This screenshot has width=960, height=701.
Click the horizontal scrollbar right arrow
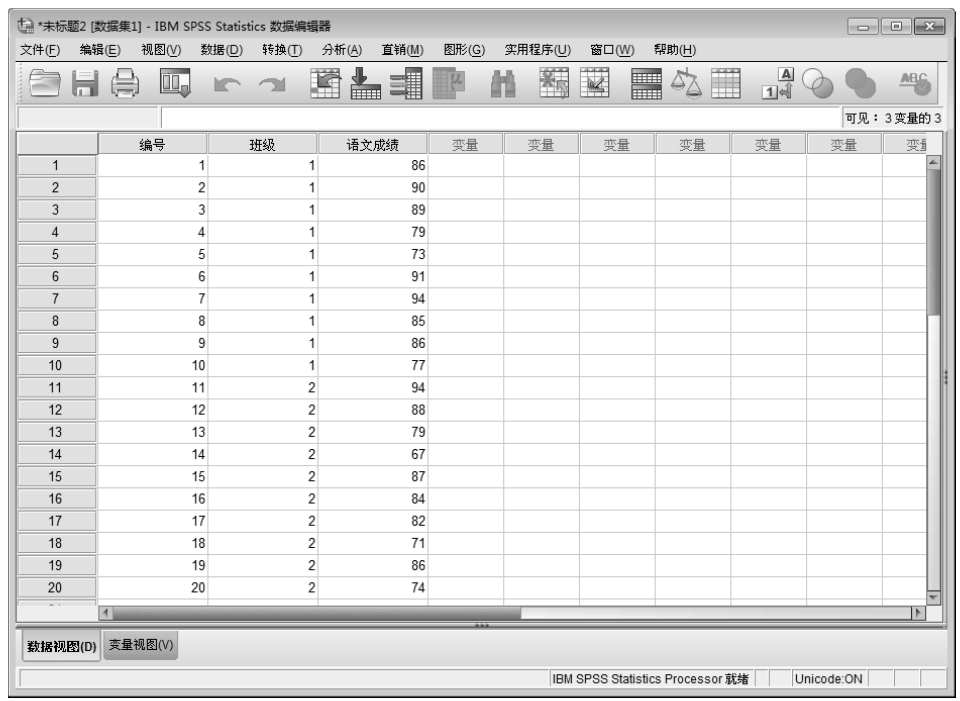coord(918,613)
